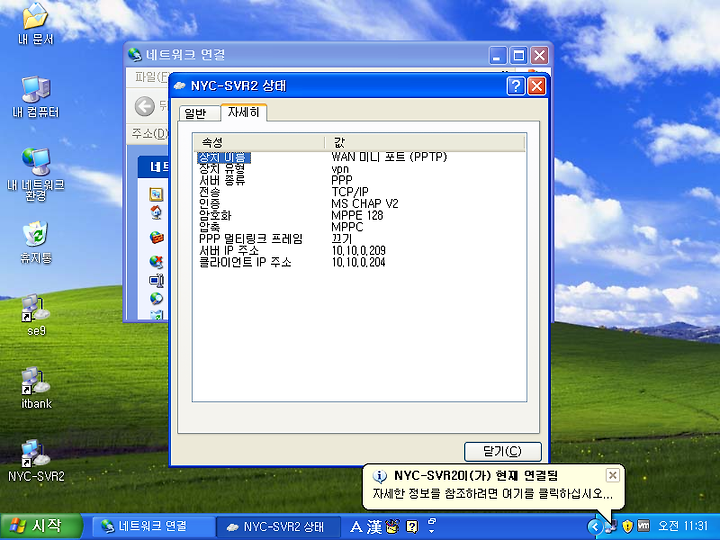Minimize the 네트워크 연결 window
720x540 pixels.
click(498, 56)
